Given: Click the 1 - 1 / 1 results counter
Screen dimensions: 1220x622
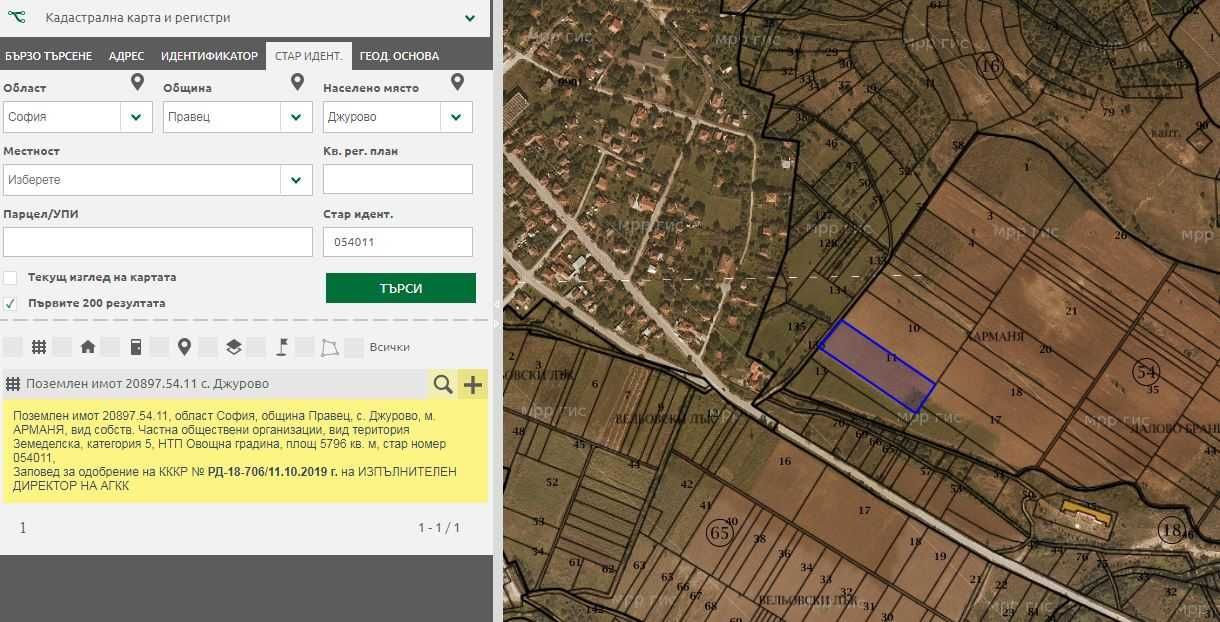Looking at the screenshot, I should pyautogui.click(x=439, y=528).
